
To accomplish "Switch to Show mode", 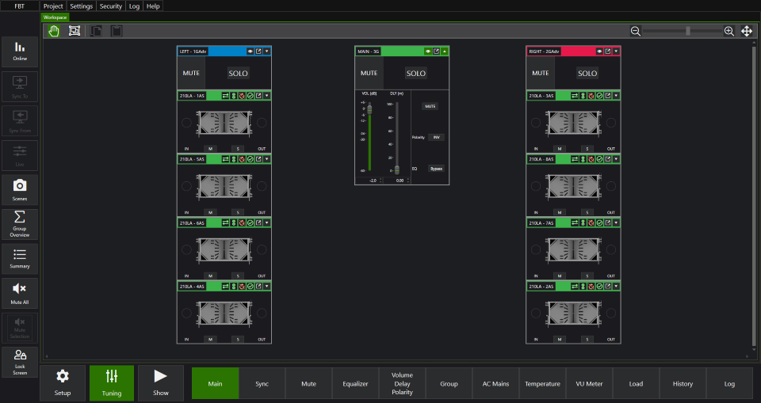I will [161, 383].
